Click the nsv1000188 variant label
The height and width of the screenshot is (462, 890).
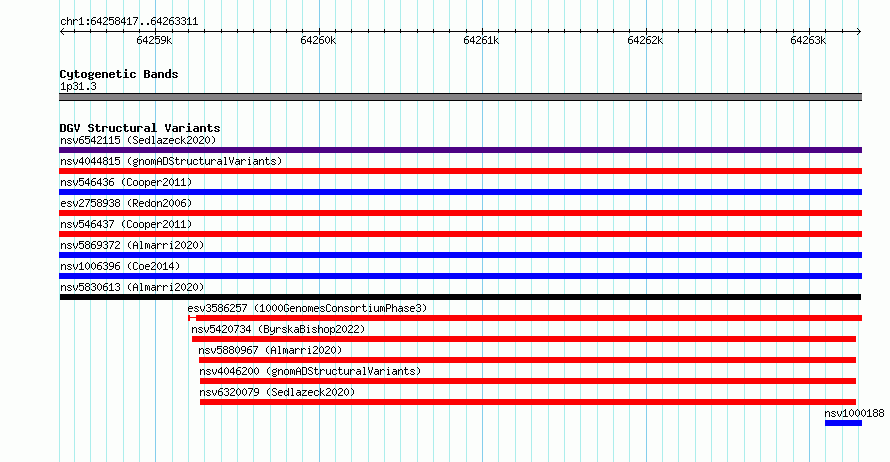tap(854, 413)
